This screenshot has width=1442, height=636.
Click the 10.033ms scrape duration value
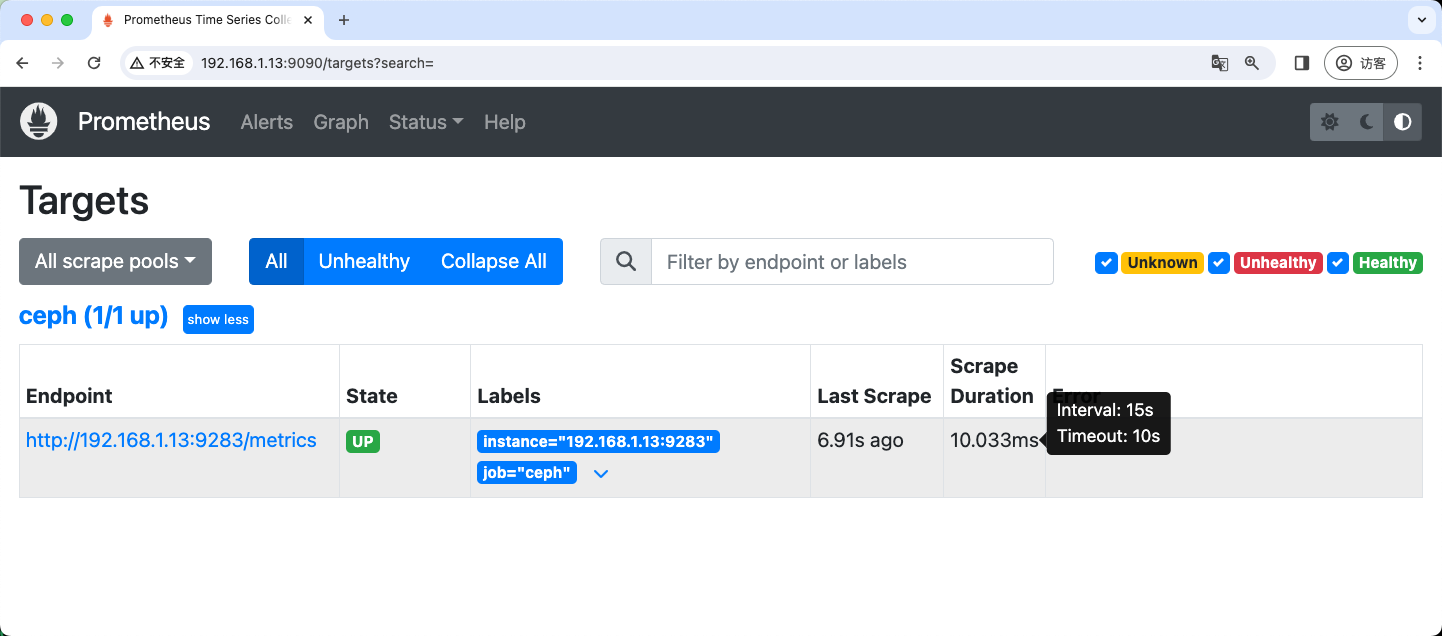point(995,440)
